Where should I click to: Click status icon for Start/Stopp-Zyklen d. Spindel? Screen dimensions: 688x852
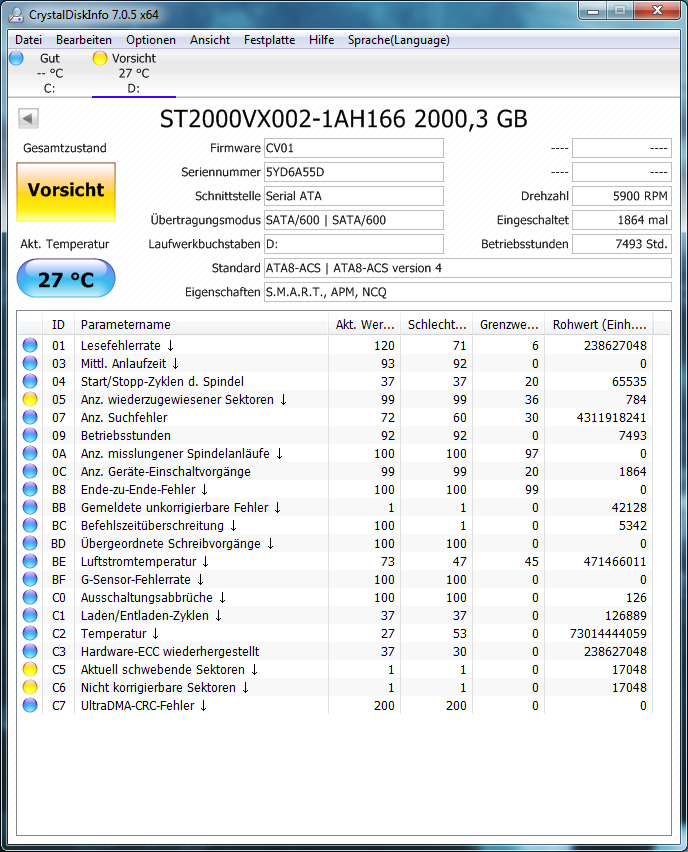coord(30,381)
